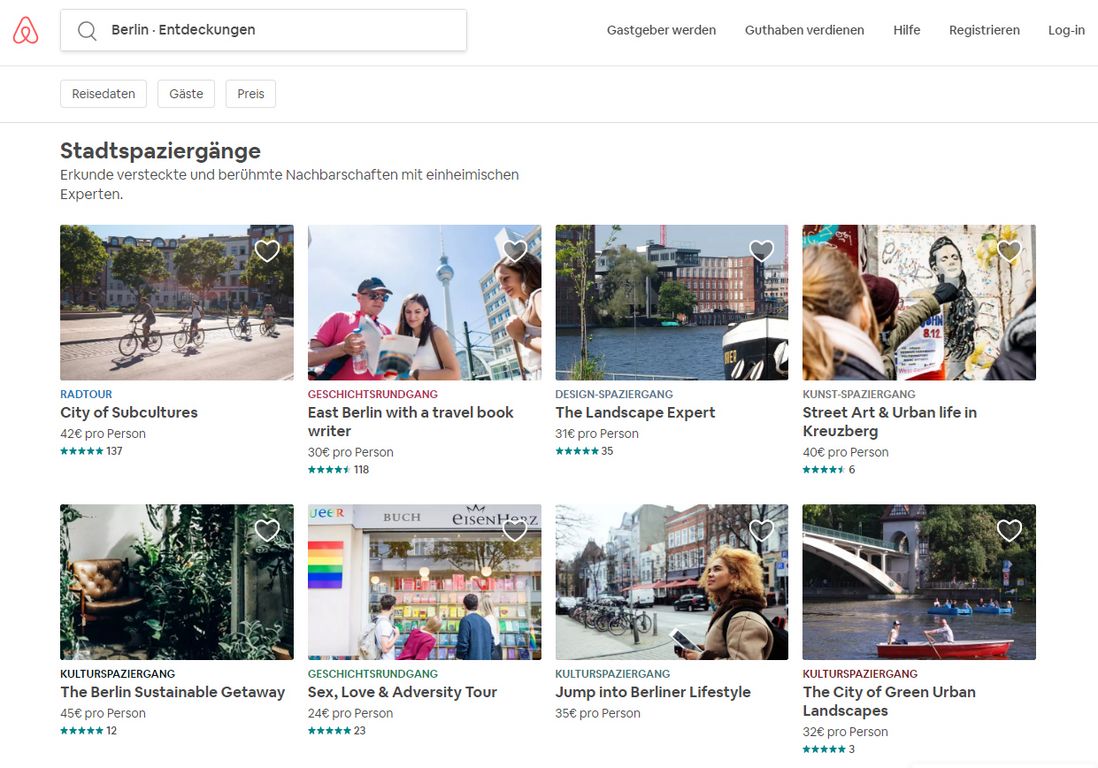Toggle heart on The Landscape Expert

(x=762, y=251)
